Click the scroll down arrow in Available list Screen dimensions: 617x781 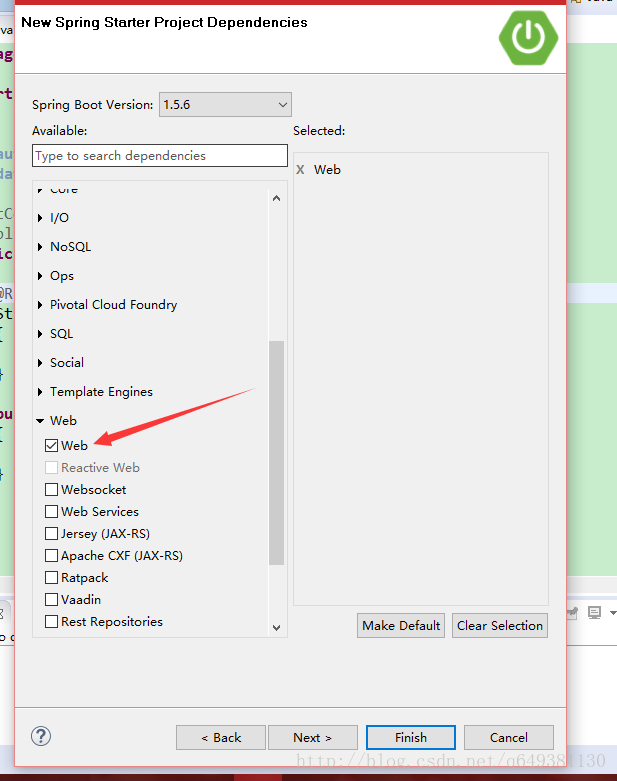click(x=276, y=628)
